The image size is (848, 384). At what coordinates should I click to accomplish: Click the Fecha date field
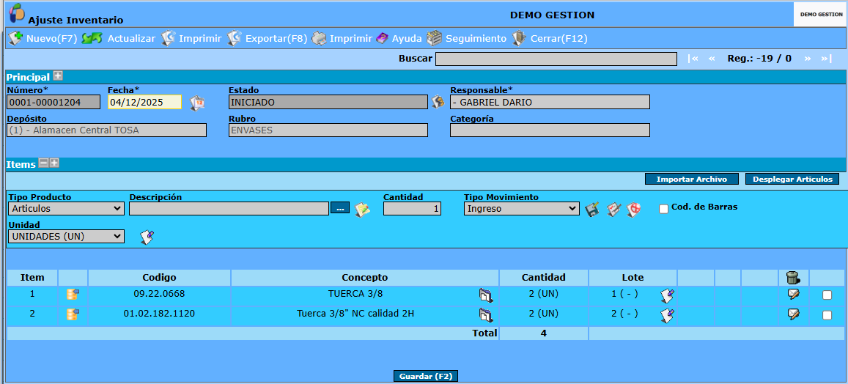pyautogui.click(x=145, y=102)
